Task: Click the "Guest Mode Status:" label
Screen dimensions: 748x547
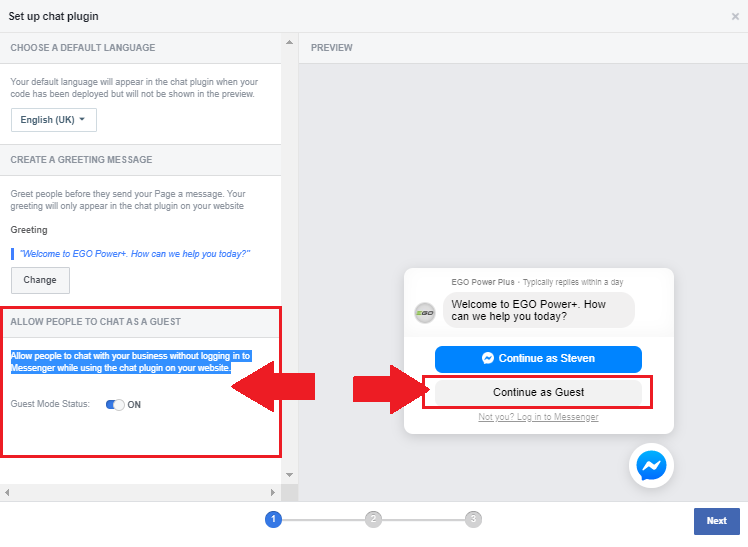Action: [x=50, y=404]
